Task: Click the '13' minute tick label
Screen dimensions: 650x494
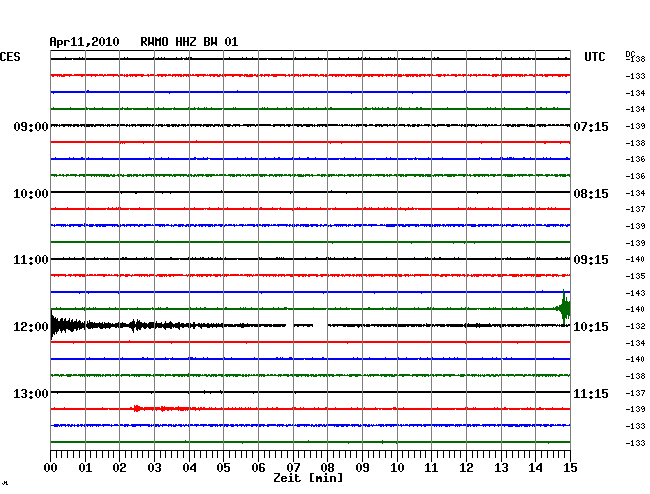Action: pos(501,468)
